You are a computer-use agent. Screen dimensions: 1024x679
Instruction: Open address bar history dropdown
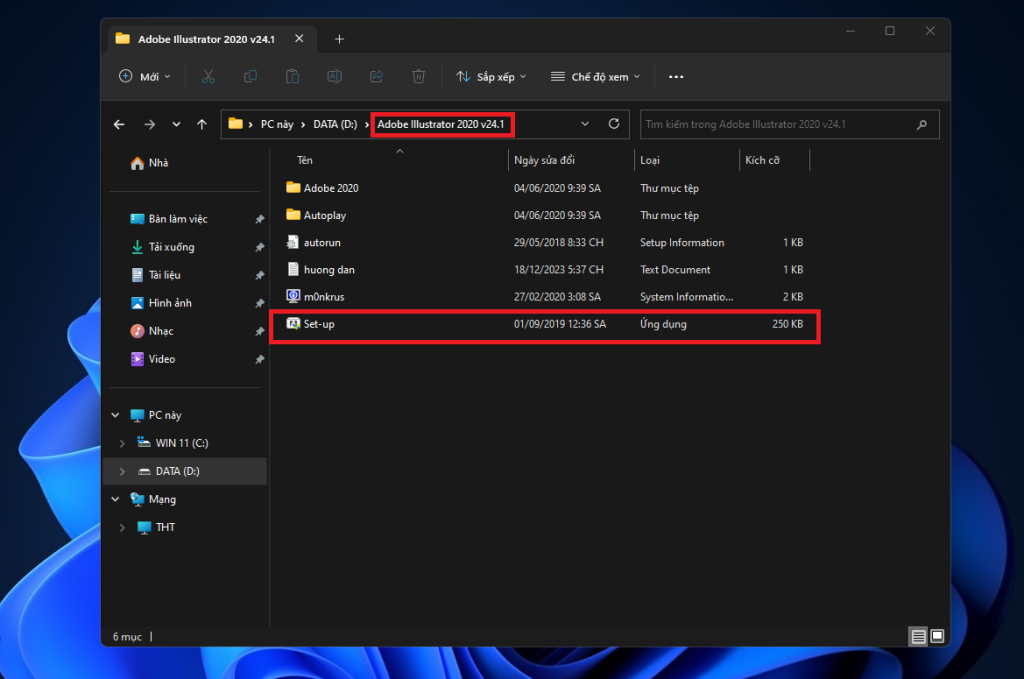click(585, 123)
